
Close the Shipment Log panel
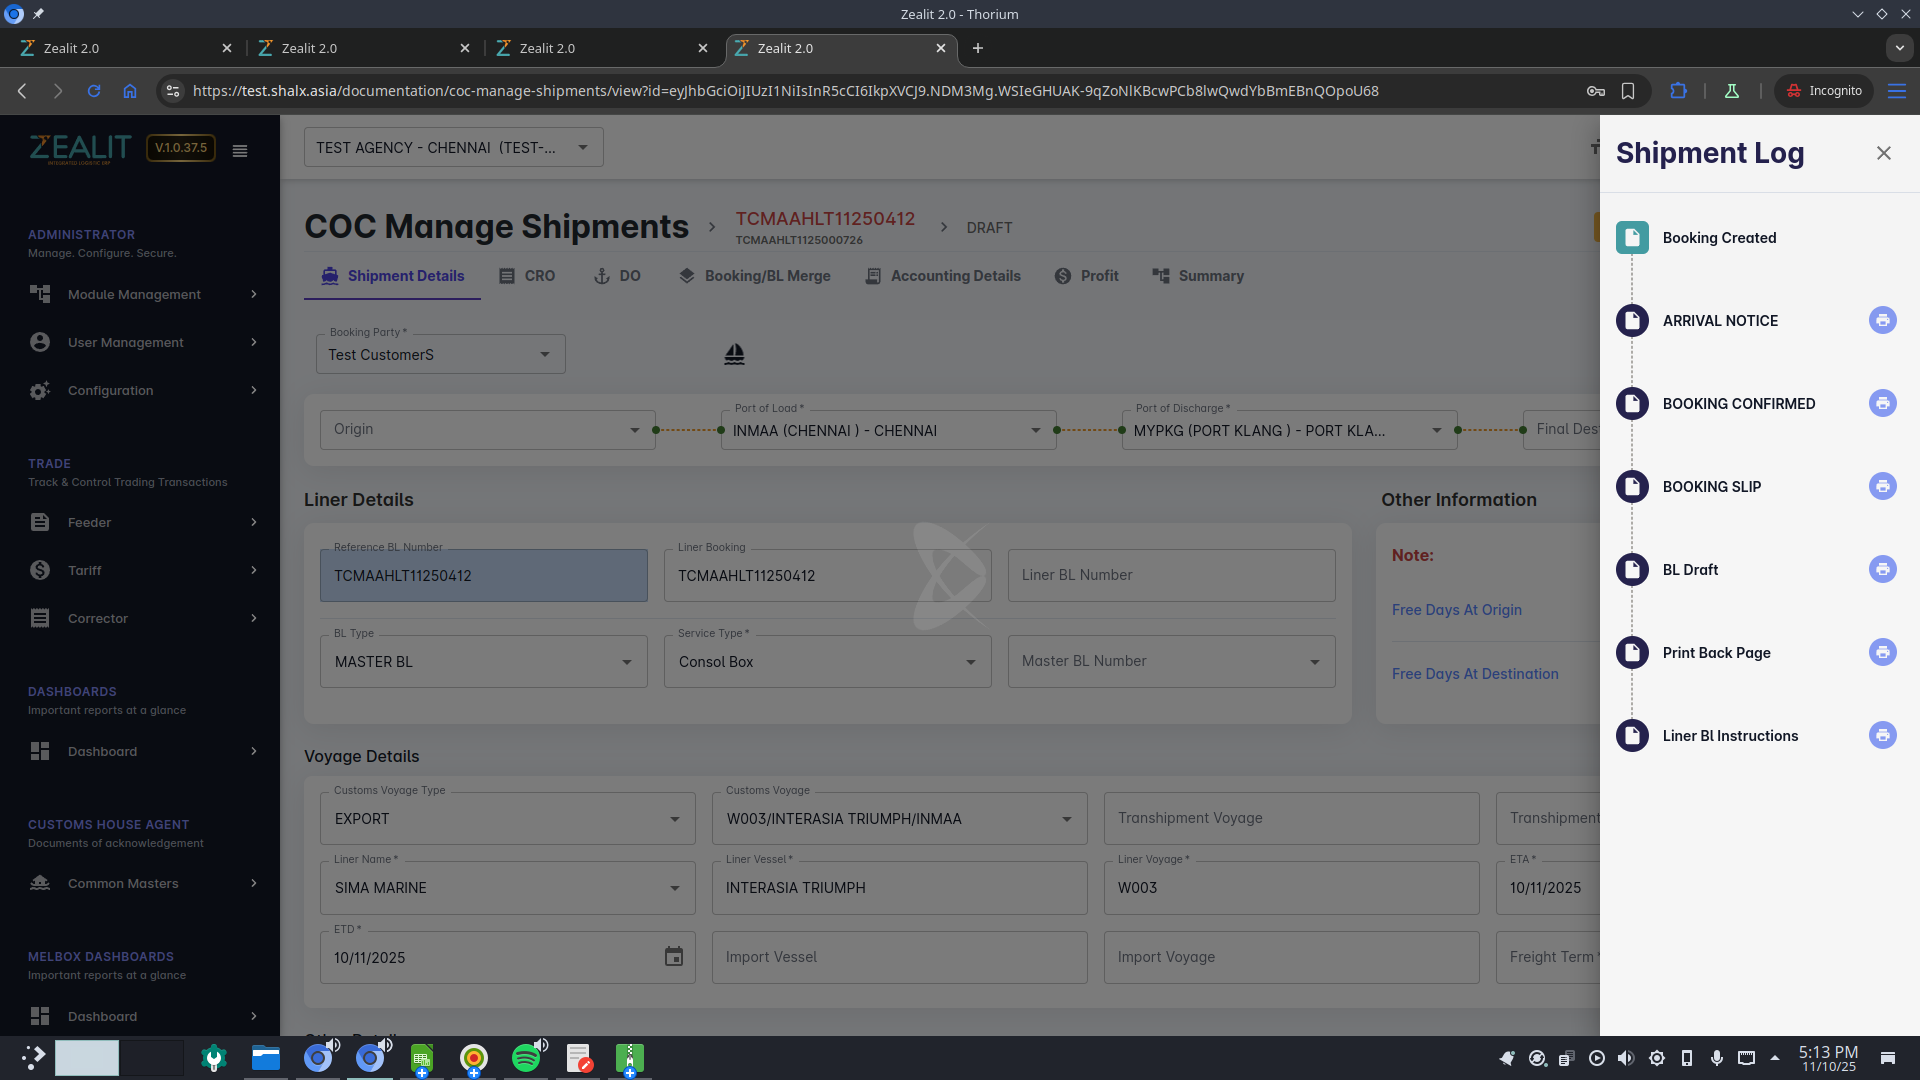(x=1883, y=153)
